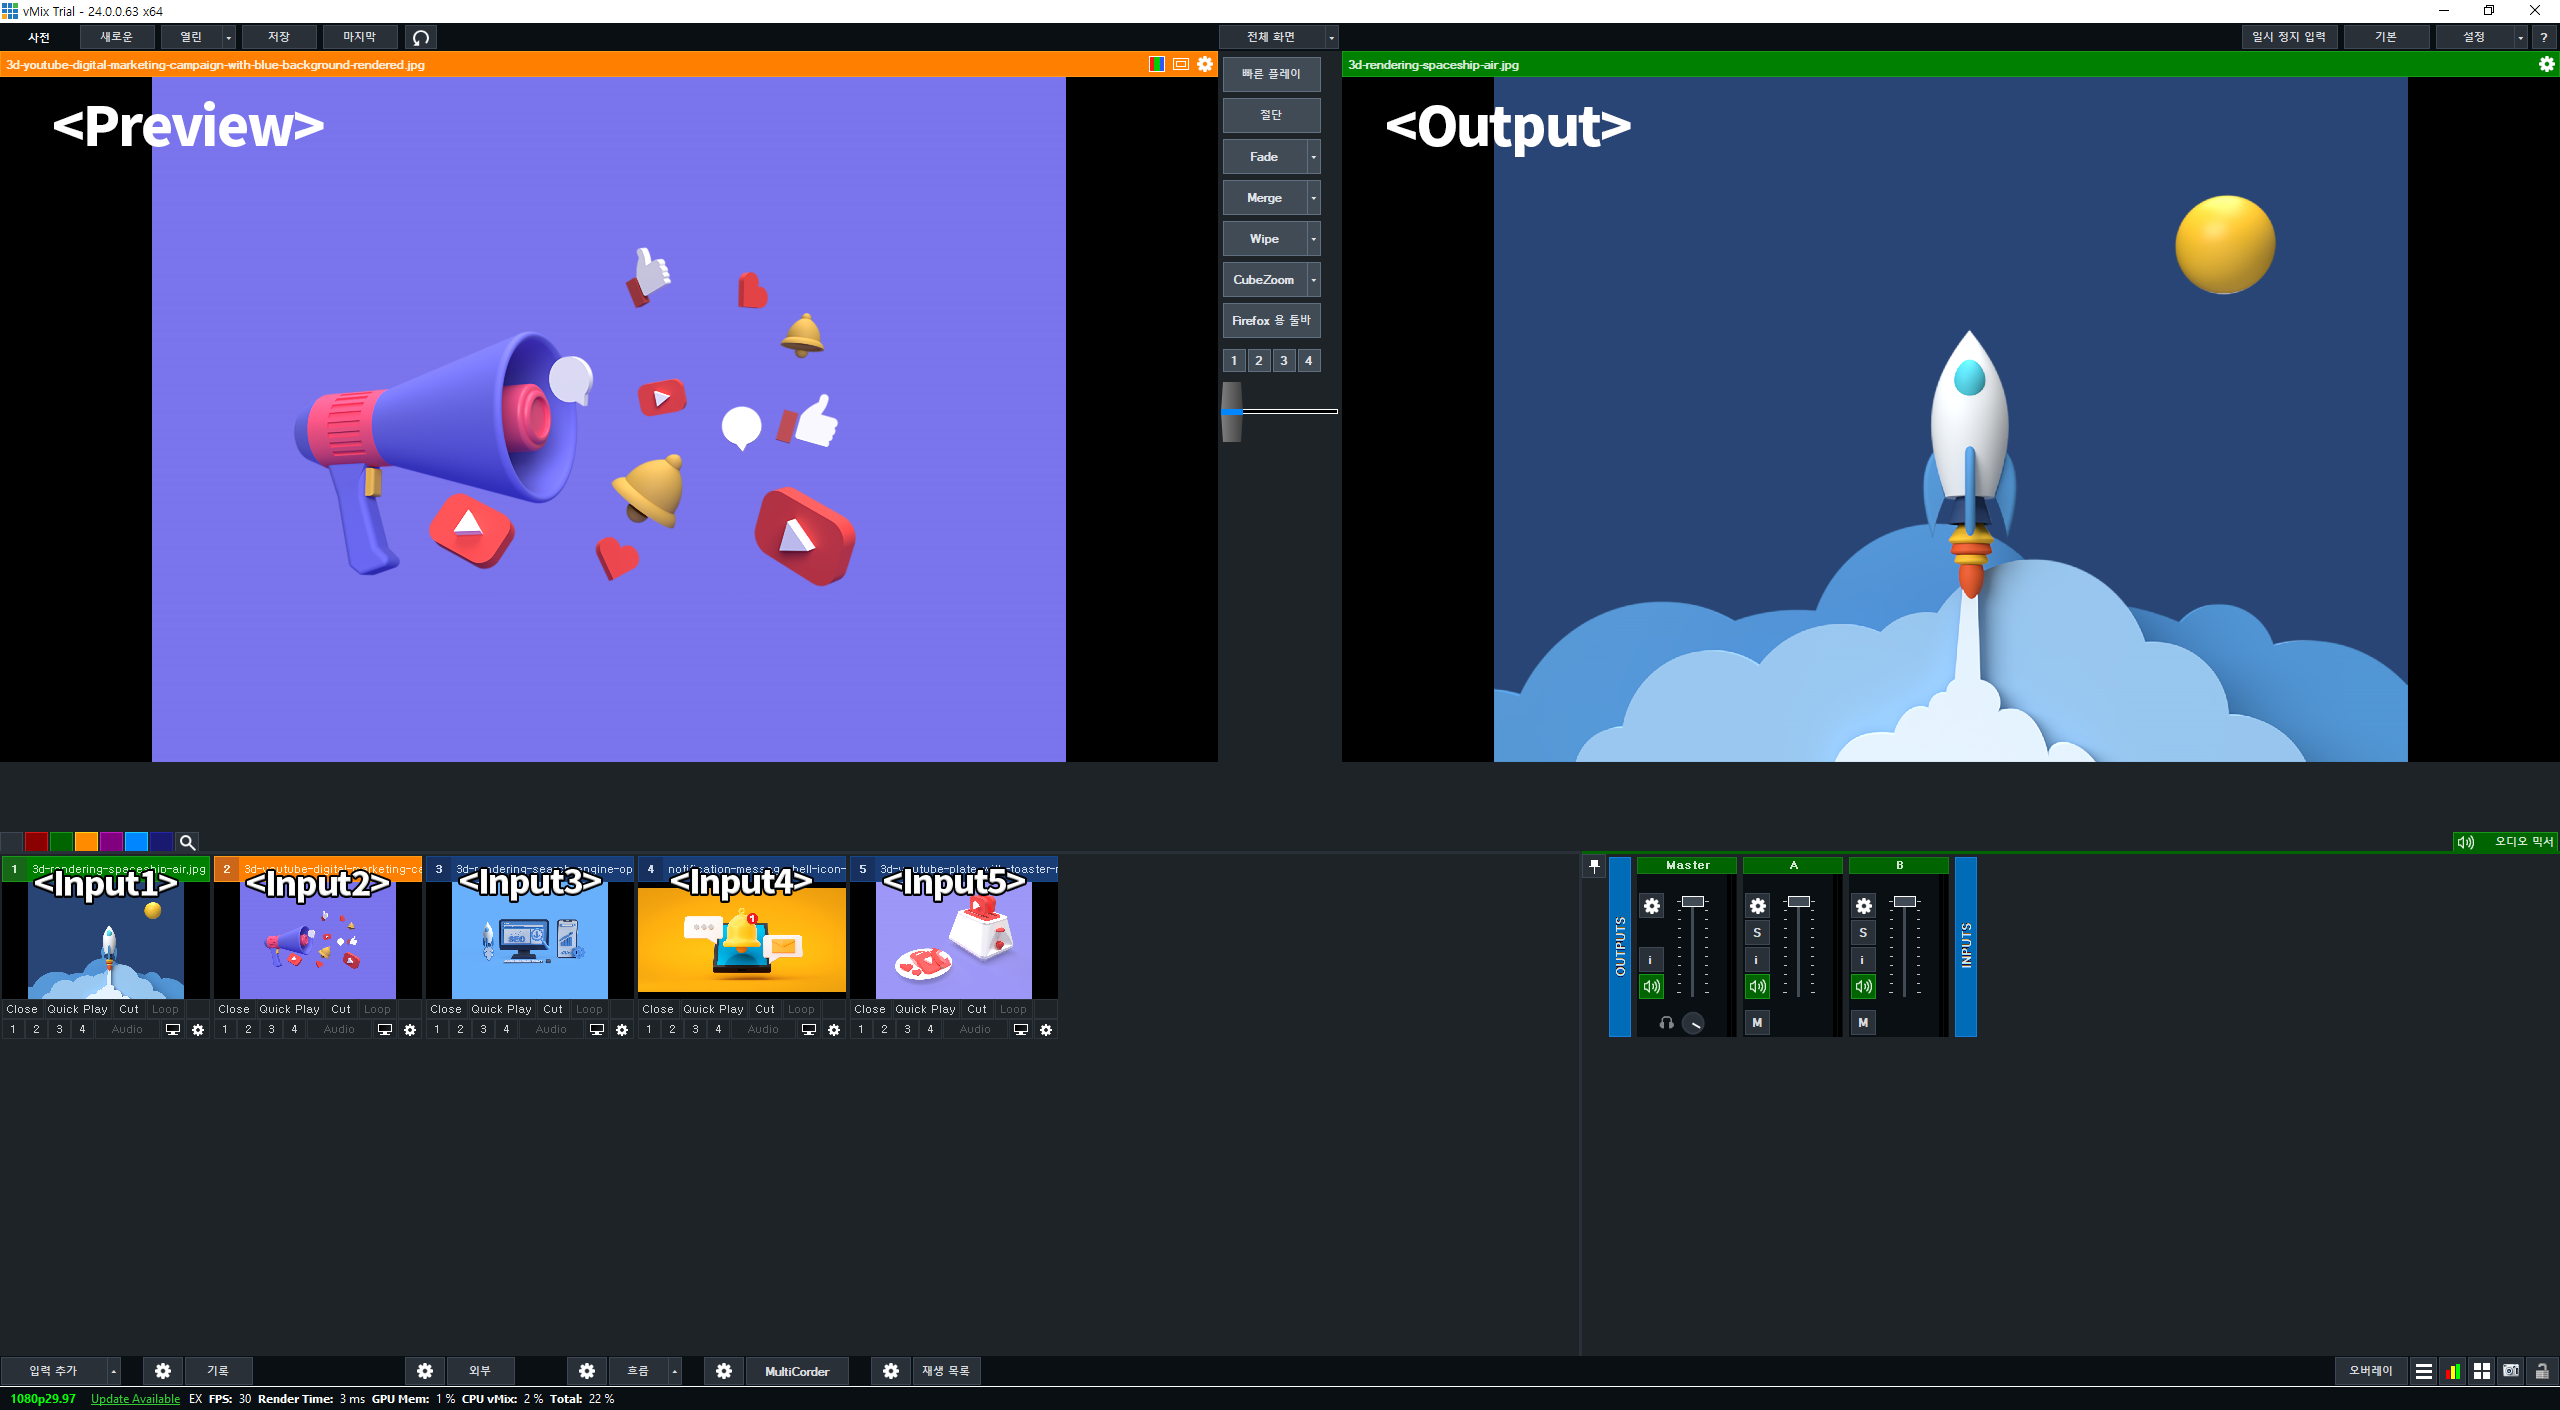Click the four-square grid layout icon
The width and height of the screenshot is (2560, 1410).
coord(2482,1371)
